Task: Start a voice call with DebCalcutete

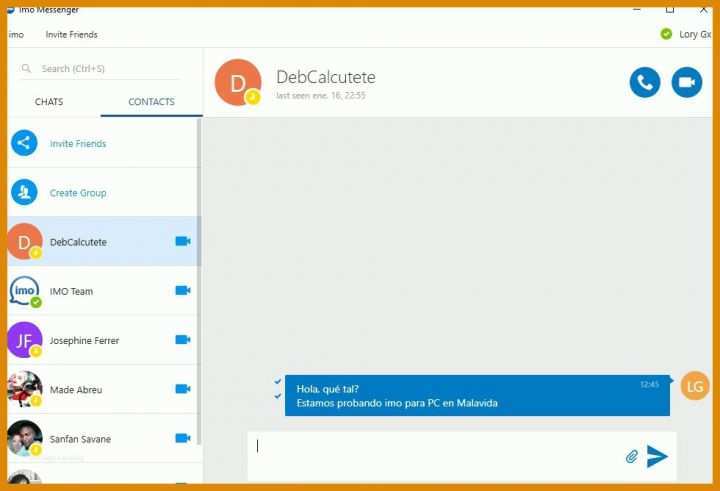Action: (x=645, y=82)
